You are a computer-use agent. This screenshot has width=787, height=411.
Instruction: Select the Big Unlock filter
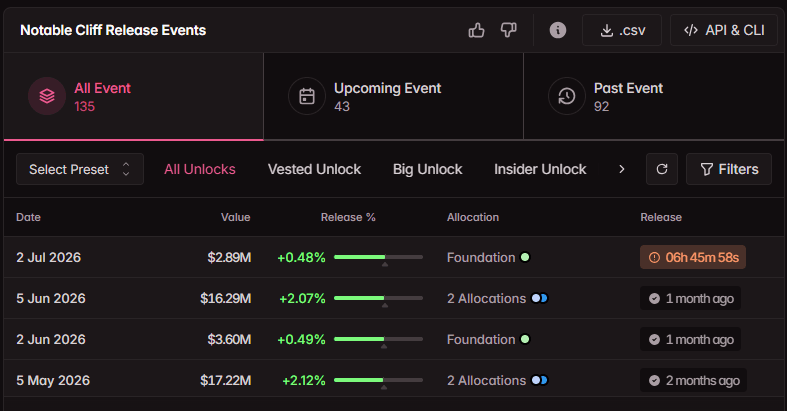coord(428,169)
